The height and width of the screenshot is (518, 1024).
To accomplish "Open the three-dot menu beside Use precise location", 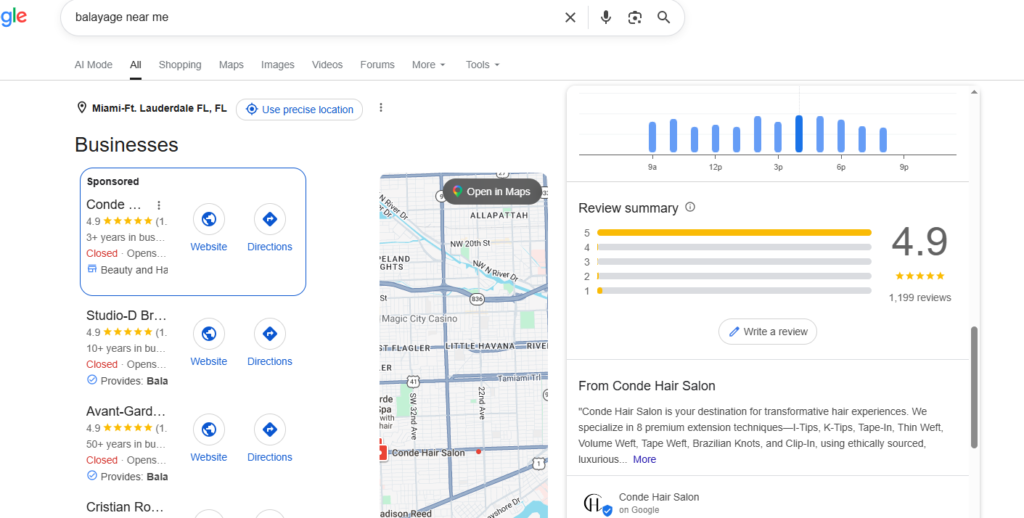I will 381,108.
